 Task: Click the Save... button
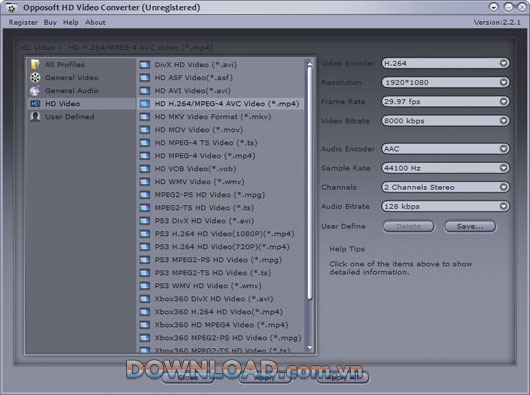(470, 226)
